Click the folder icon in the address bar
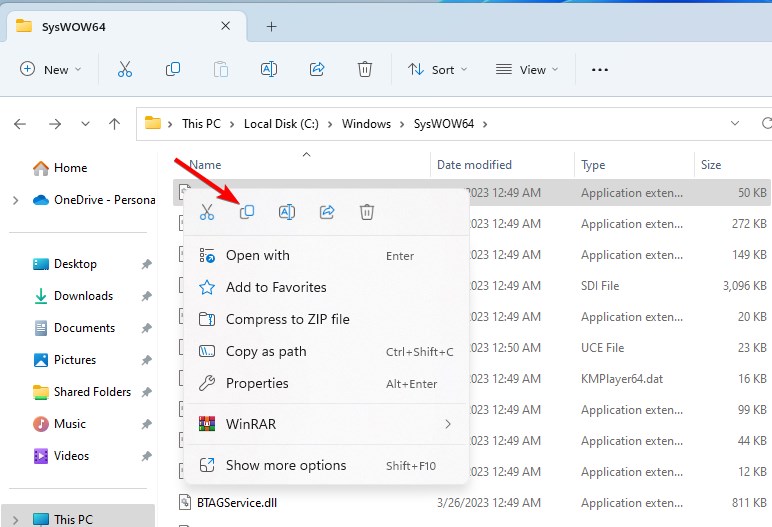772x527 pixels. pos(153,123)
